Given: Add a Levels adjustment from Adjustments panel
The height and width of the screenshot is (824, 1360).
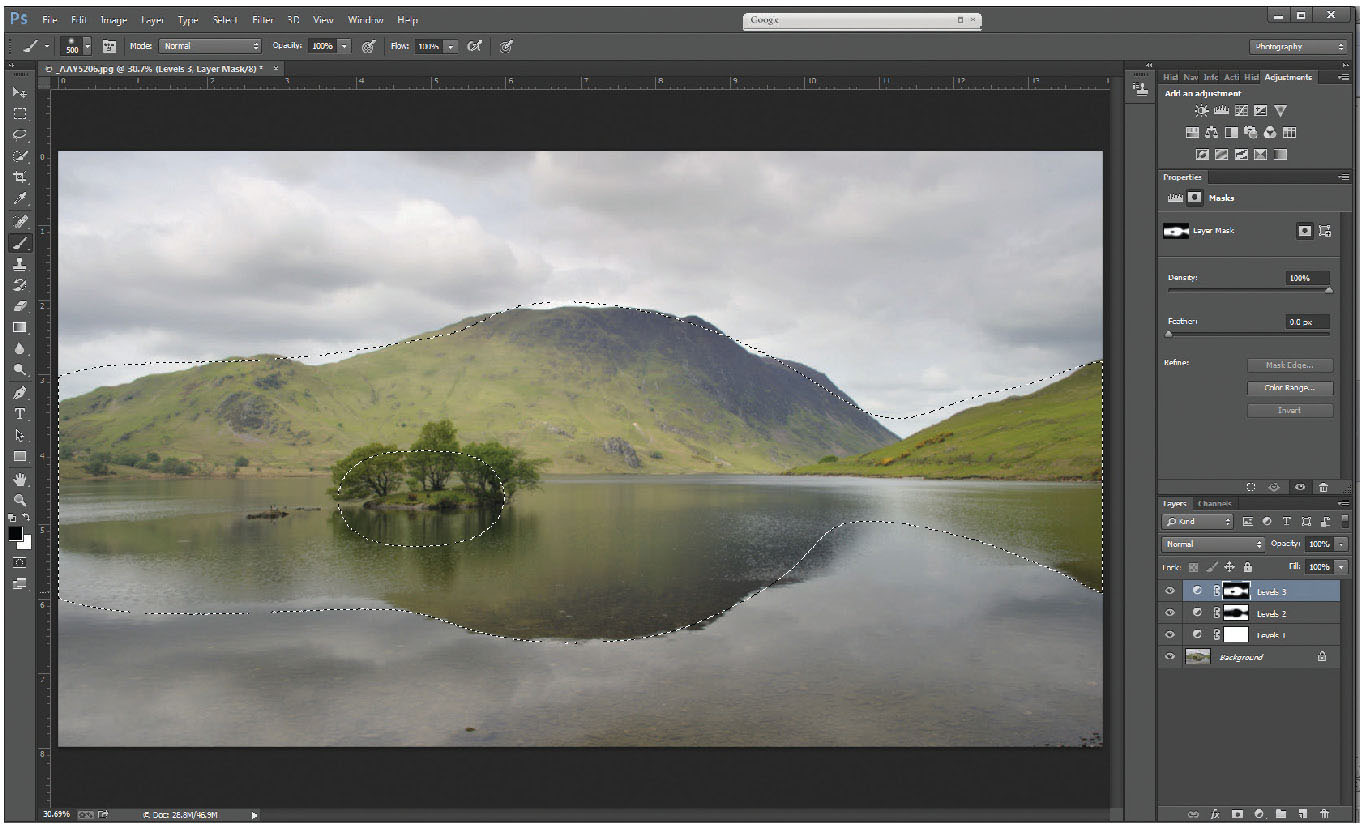Looking at the screenshot, I should (1221, 111).
